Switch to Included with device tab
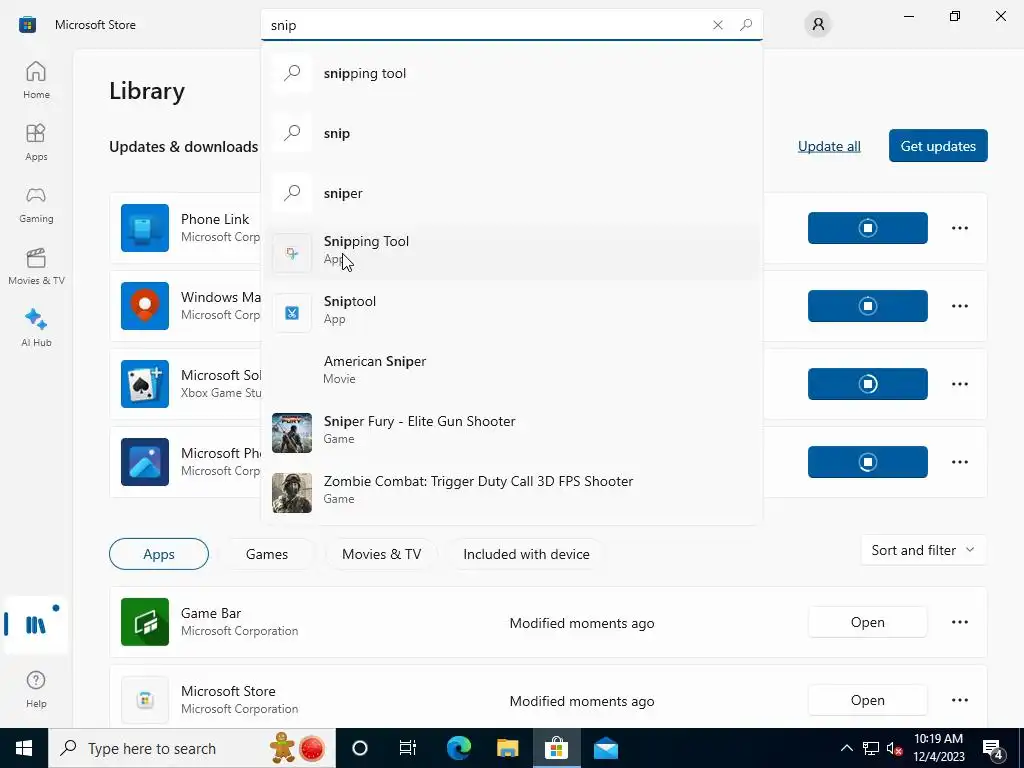This screenshot has height=768, width=1024. point(526,554)
